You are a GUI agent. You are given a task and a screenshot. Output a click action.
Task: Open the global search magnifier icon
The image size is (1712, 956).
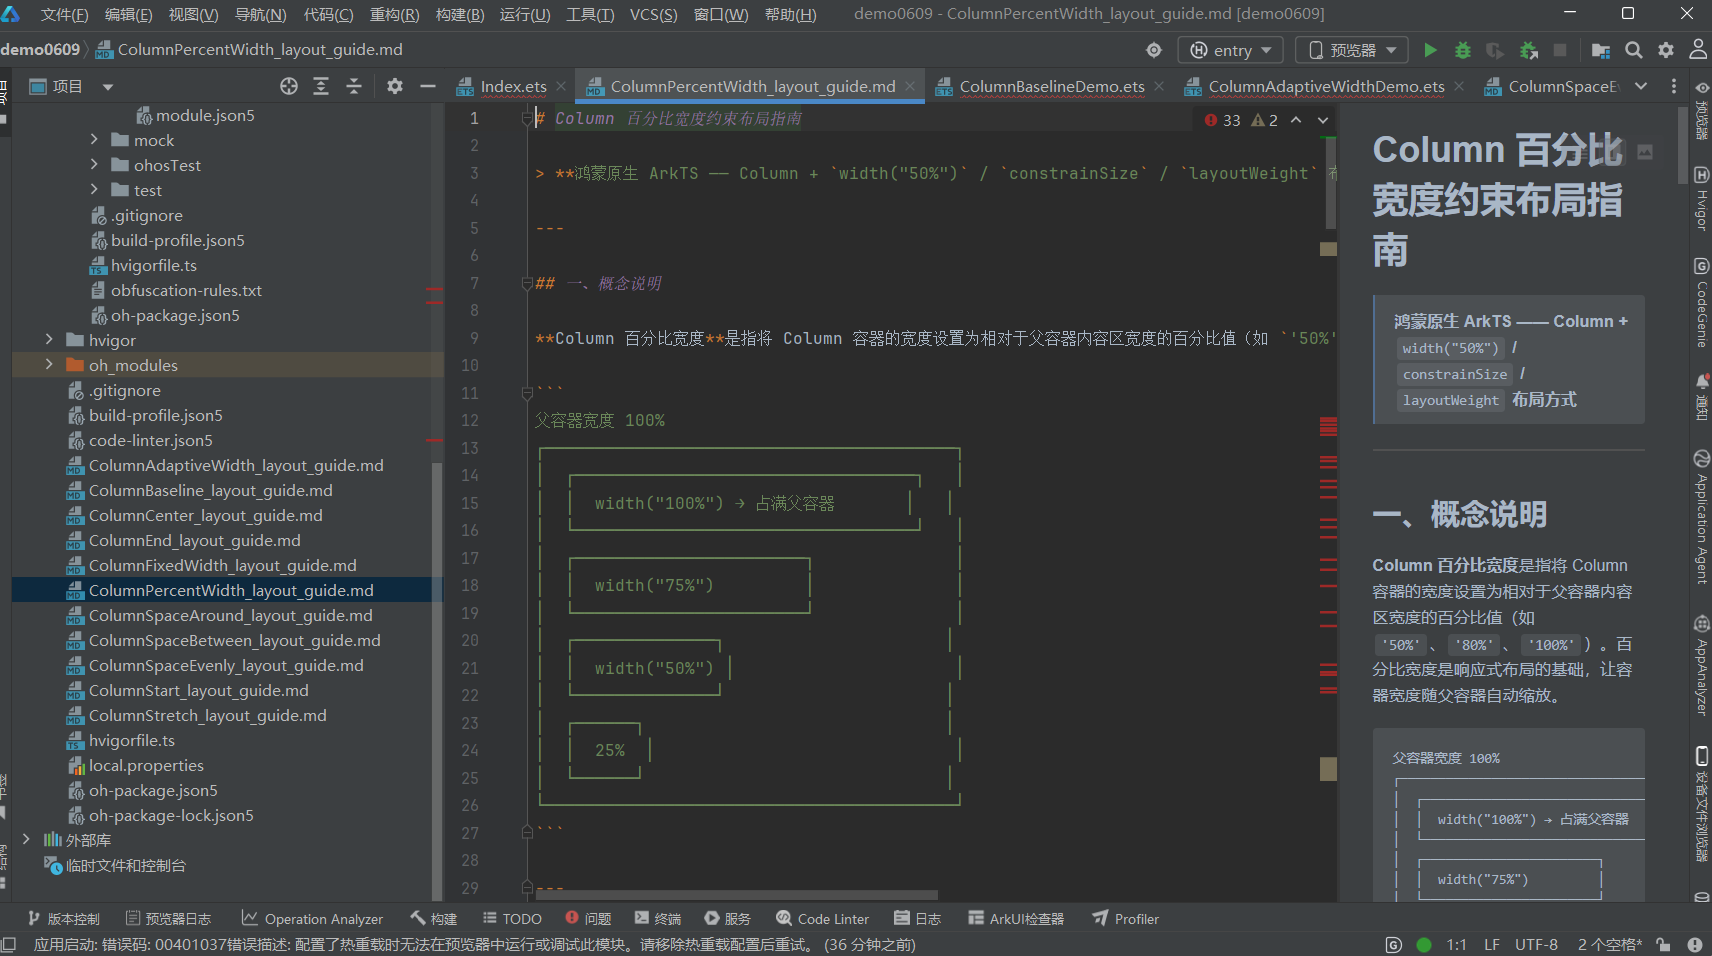click(1634, 50)
